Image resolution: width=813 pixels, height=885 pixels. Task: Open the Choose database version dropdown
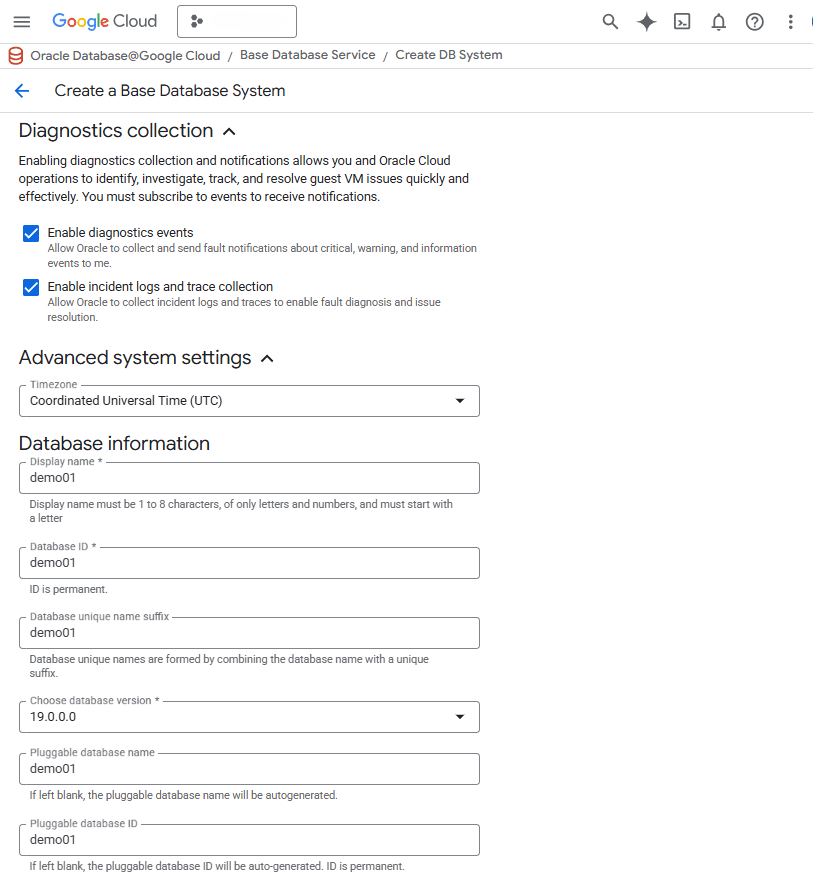coord(250,717)
